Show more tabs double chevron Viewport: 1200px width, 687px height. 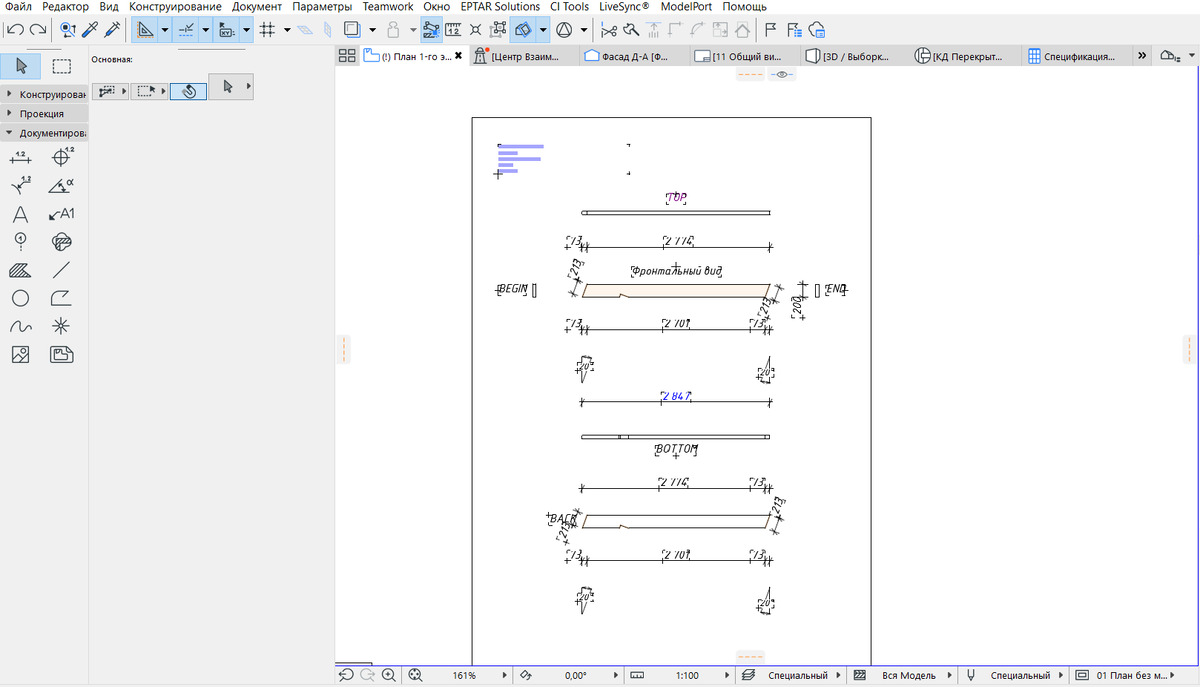click(1144, 57)
